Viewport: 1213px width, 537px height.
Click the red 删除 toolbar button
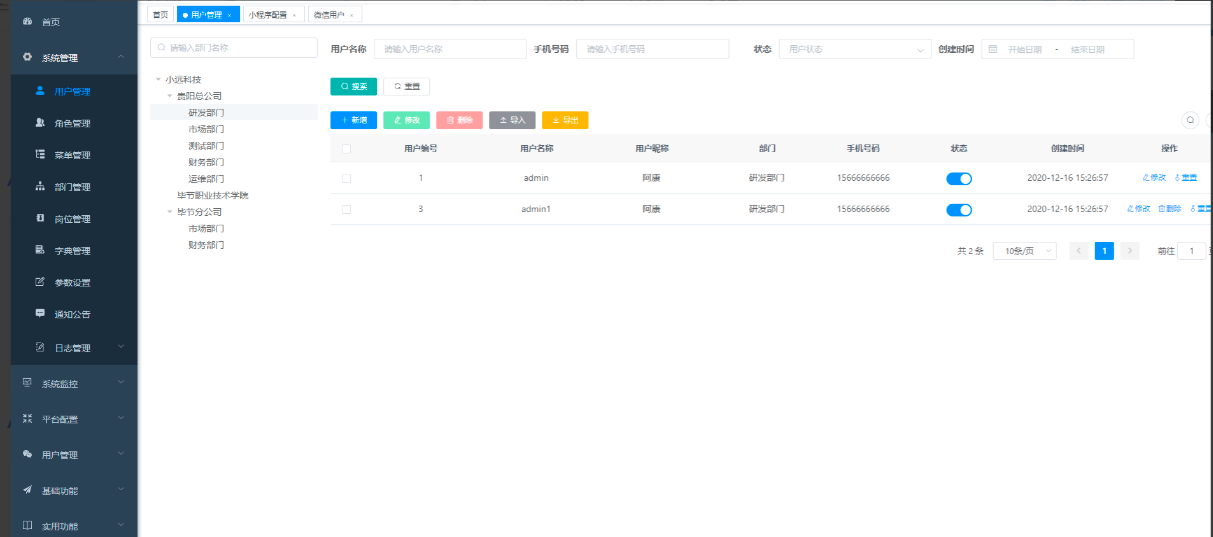pyautogui.click(x=459, y=120)
